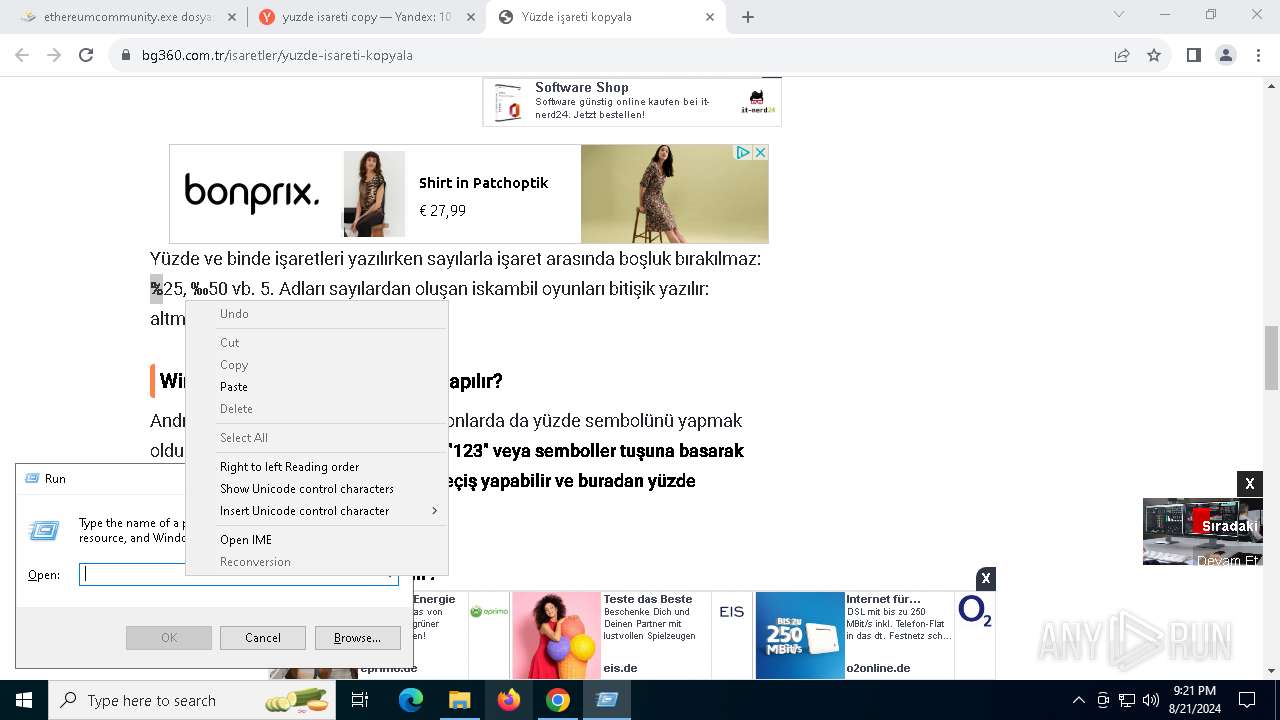1280x720 pixels.
Task: Click the AdChoices icon on bonprix ad
Action: tap(743, 152)
